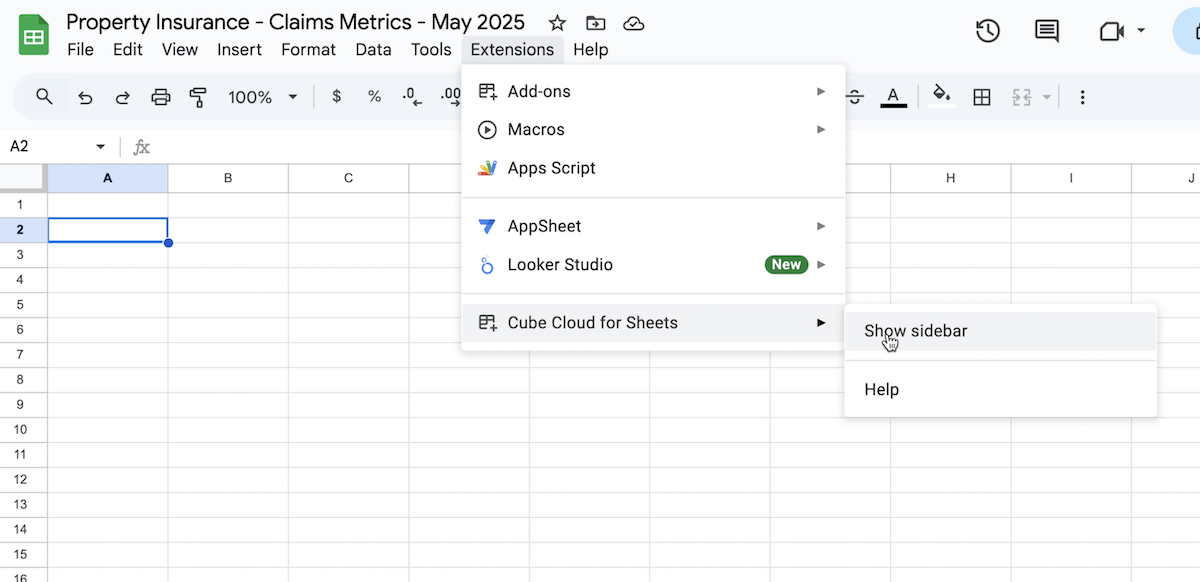
Task: Open the comments icon
Action: click(1047, 31)
